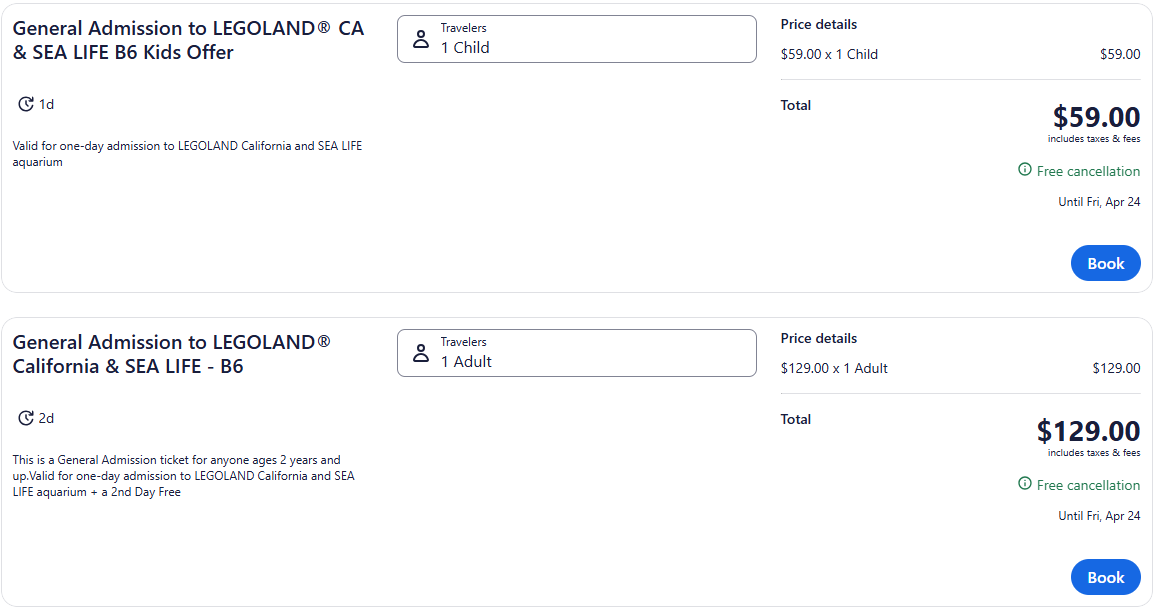Image resolution: width=1159 pixels, height=610 pixels.
Task: Click the Kids Offer one-day admission description
Action: [187, 154]
